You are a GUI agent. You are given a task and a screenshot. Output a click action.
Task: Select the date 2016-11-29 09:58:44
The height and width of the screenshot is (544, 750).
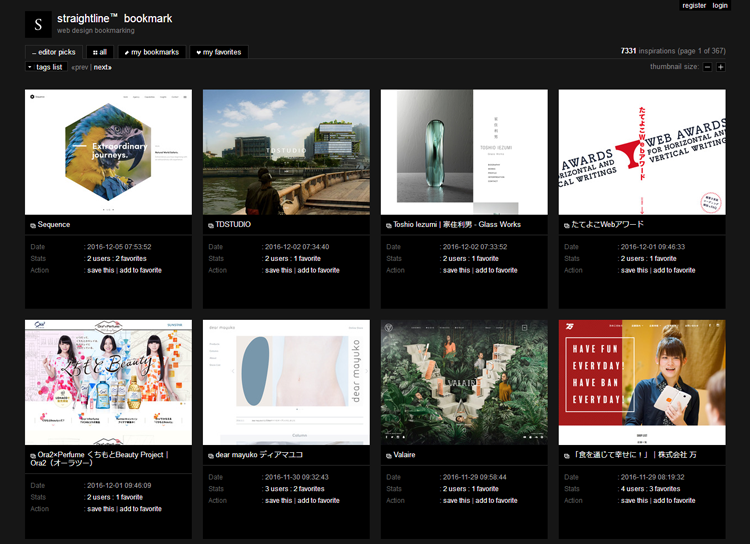474,477
